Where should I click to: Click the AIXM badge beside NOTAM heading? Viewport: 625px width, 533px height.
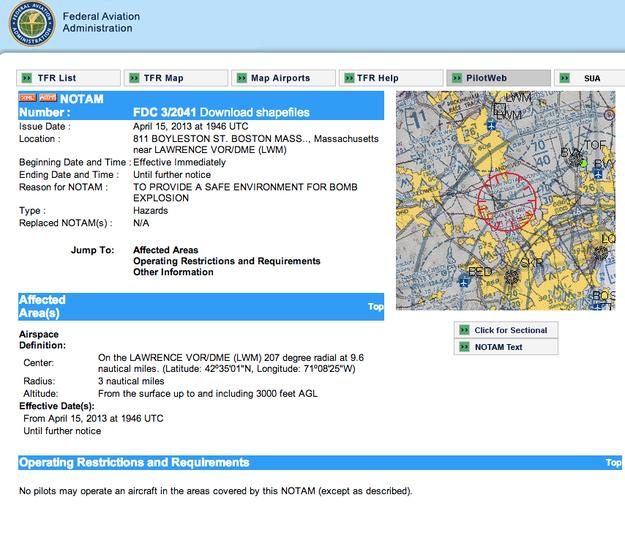46,99
